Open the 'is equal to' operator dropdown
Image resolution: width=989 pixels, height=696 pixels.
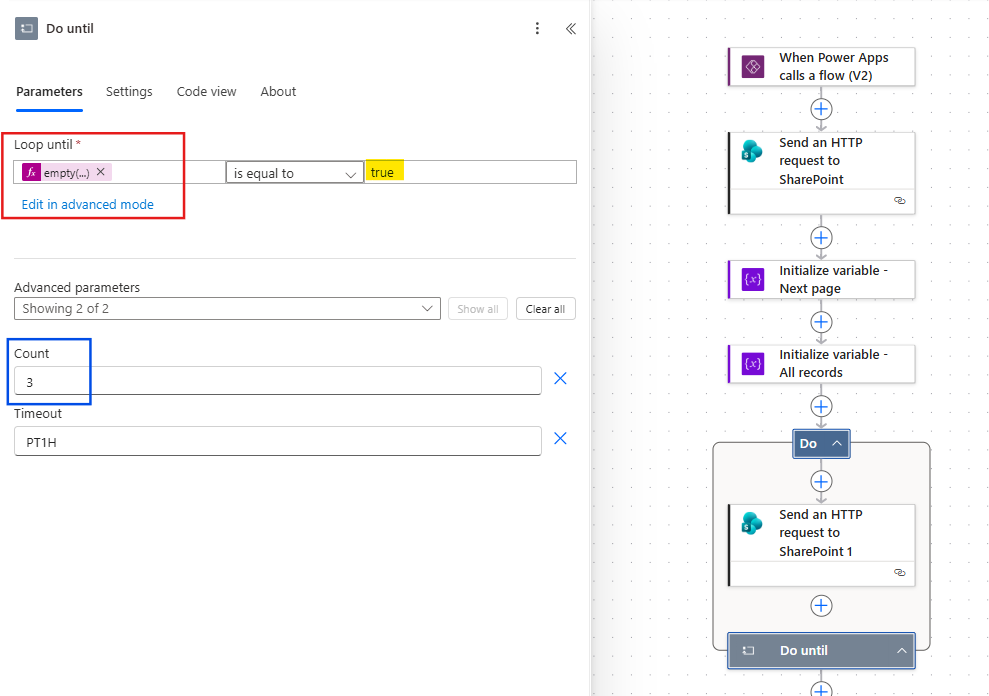tap(295, 173)
